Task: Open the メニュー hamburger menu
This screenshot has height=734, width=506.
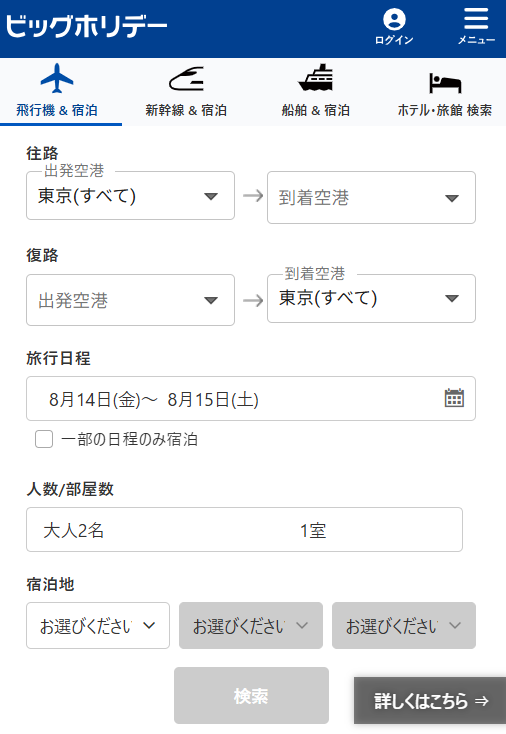Action: point(476,20)
